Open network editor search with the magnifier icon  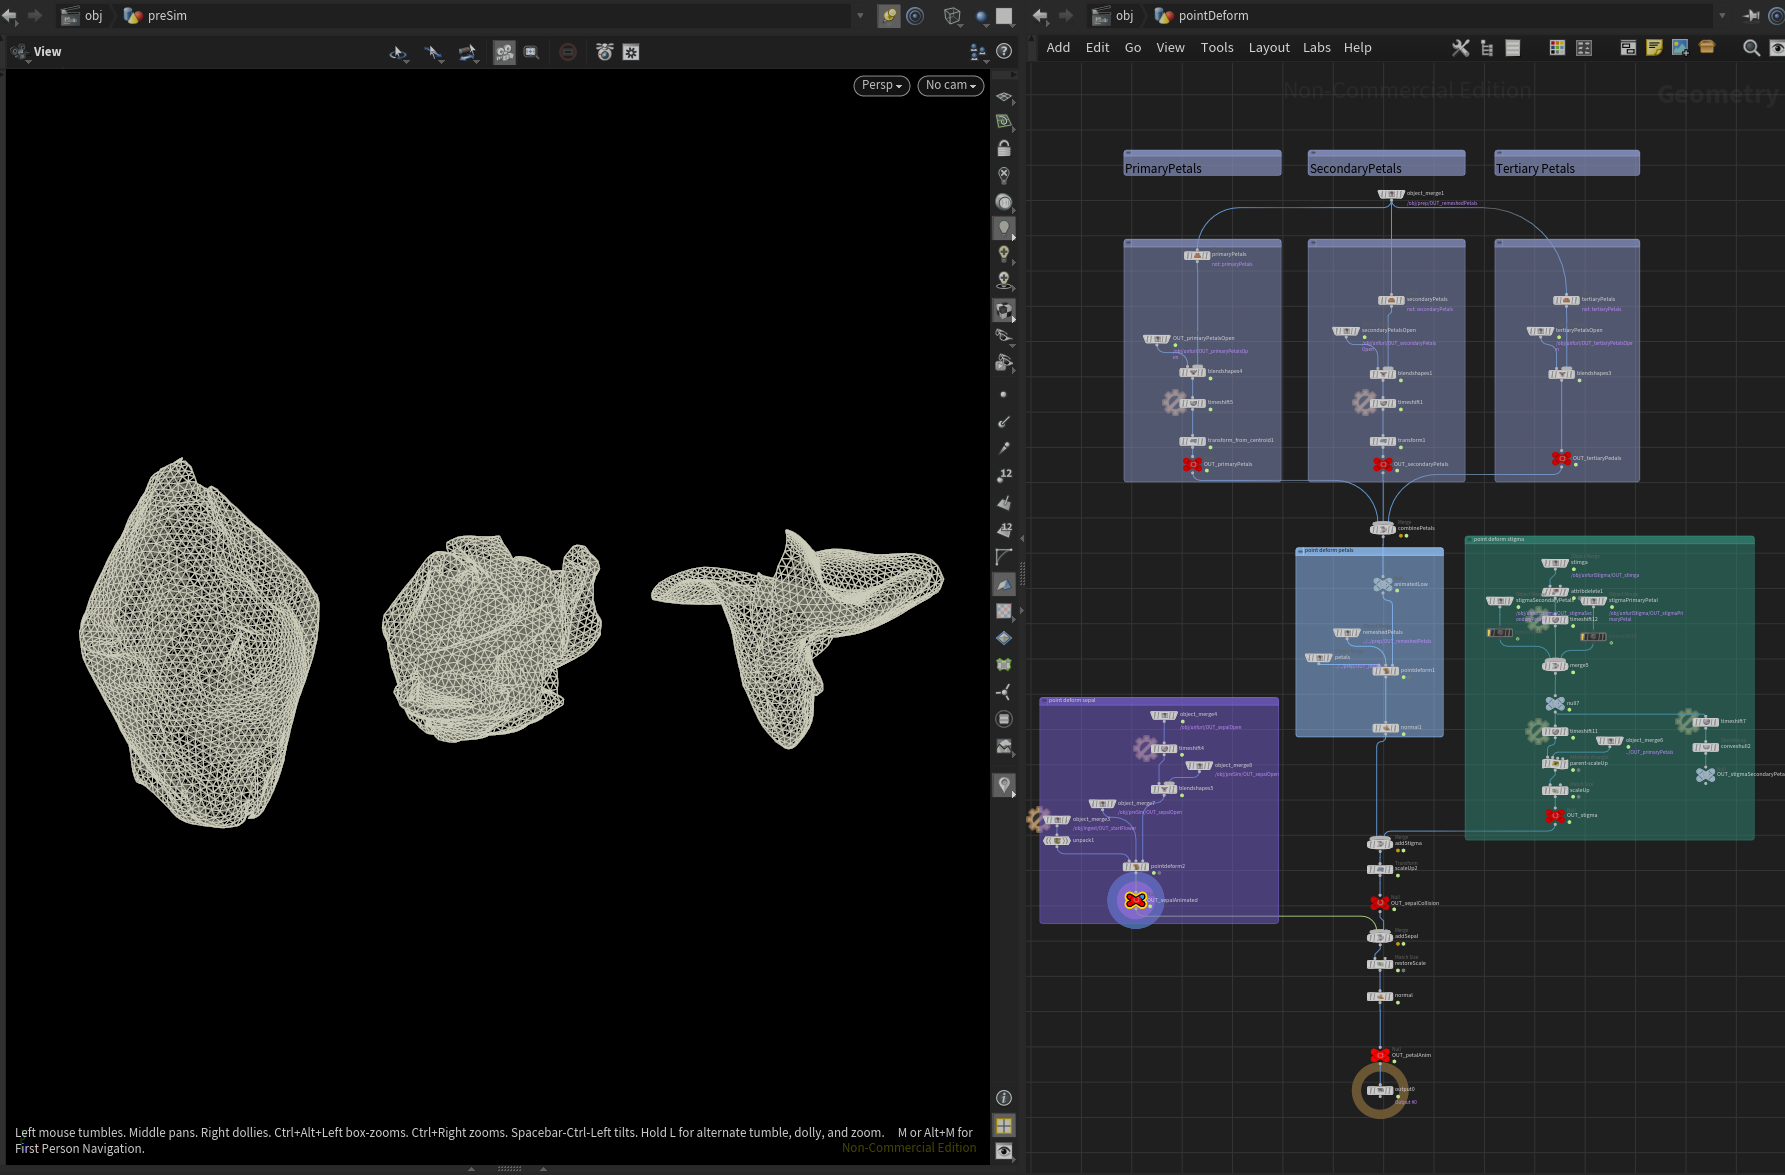[1750, 47]
